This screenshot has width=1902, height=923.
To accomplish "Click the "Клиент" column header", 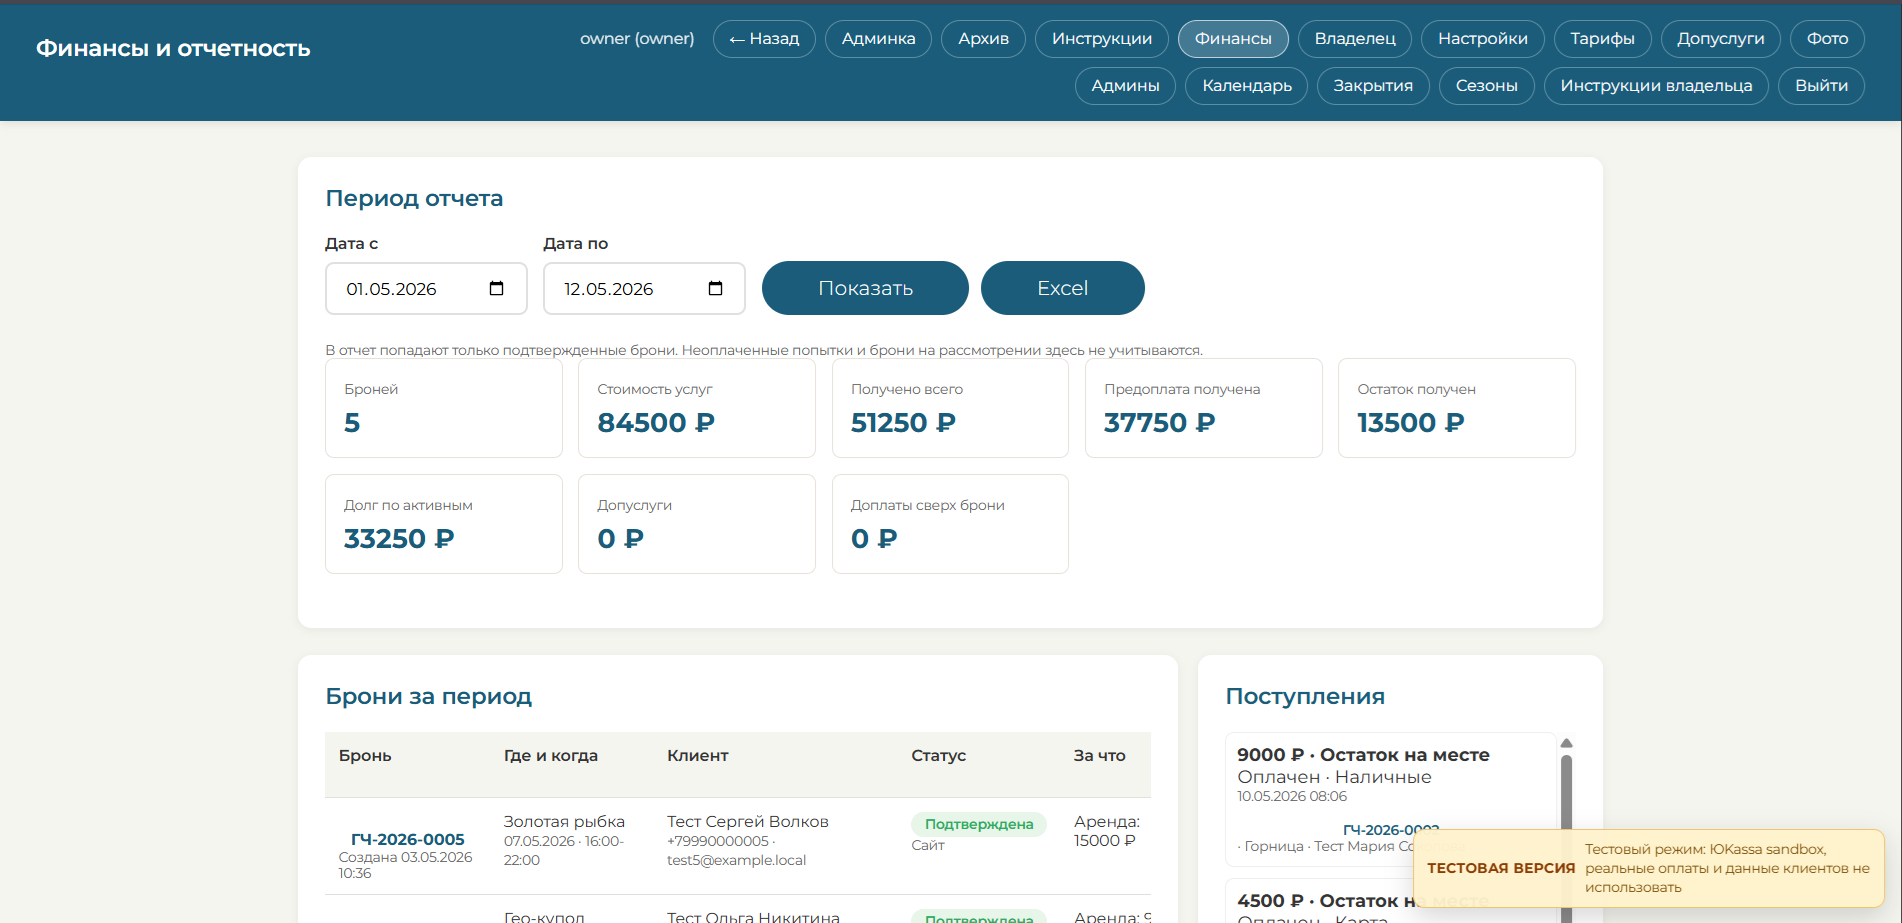I will 697,756.
